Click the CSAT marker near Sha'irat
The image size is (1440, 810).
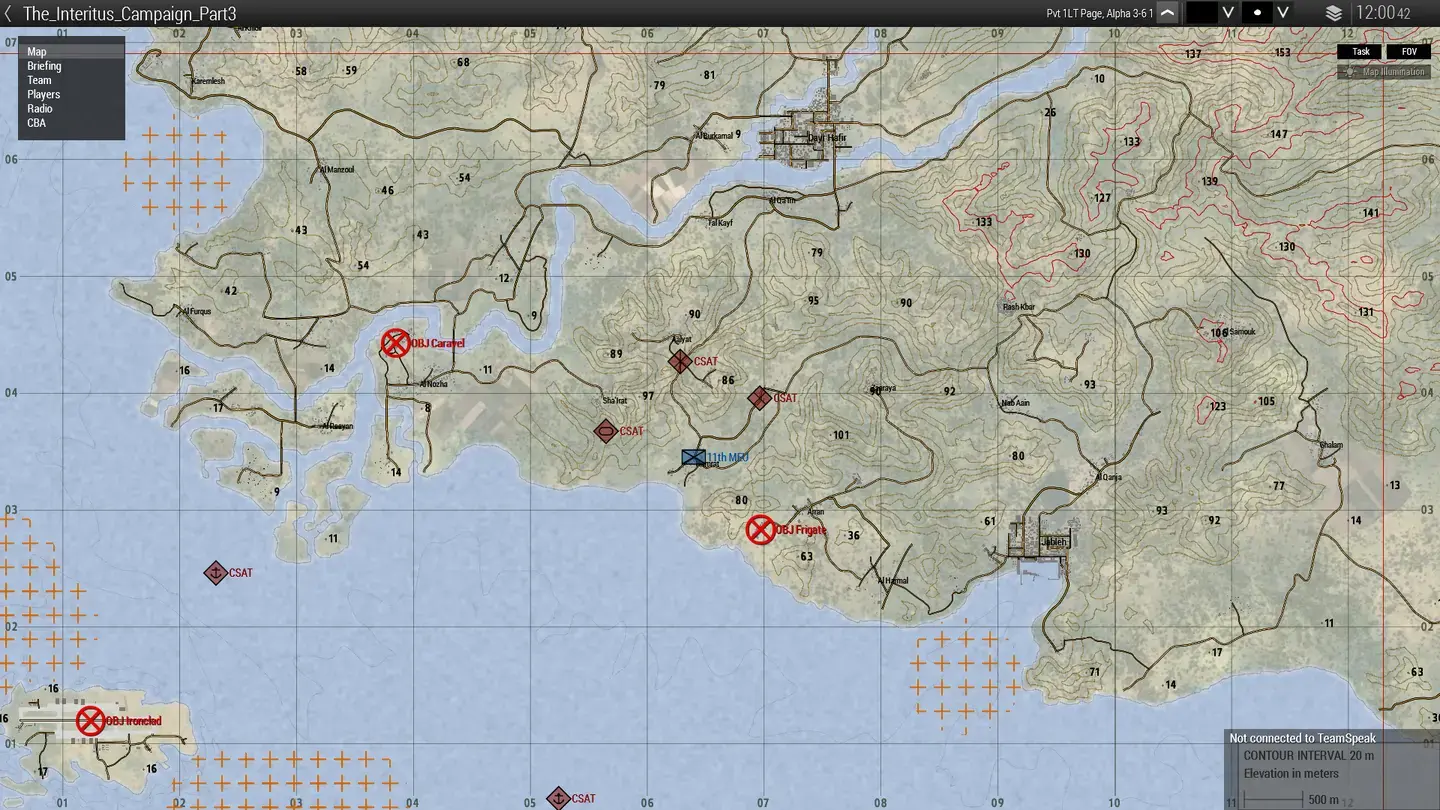[x=605, y=431]
